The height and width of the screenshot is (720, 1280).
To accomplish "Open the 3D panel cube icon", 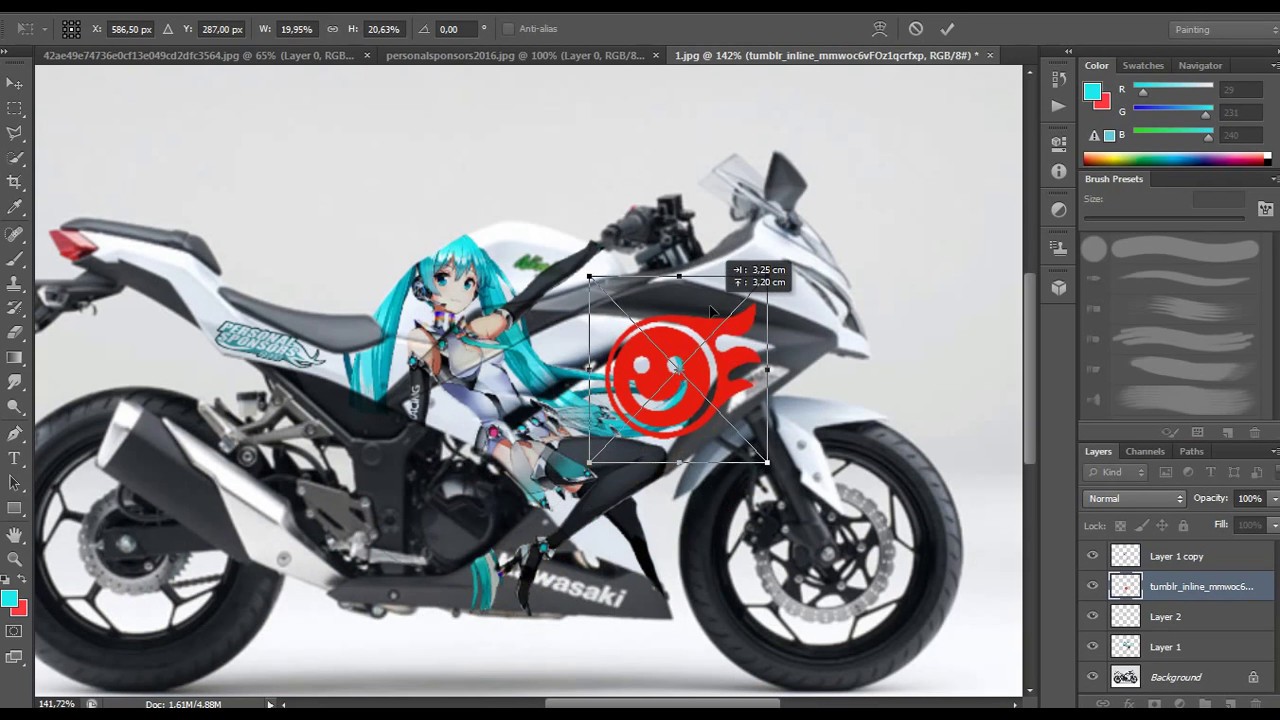I will click(1059, 287).
